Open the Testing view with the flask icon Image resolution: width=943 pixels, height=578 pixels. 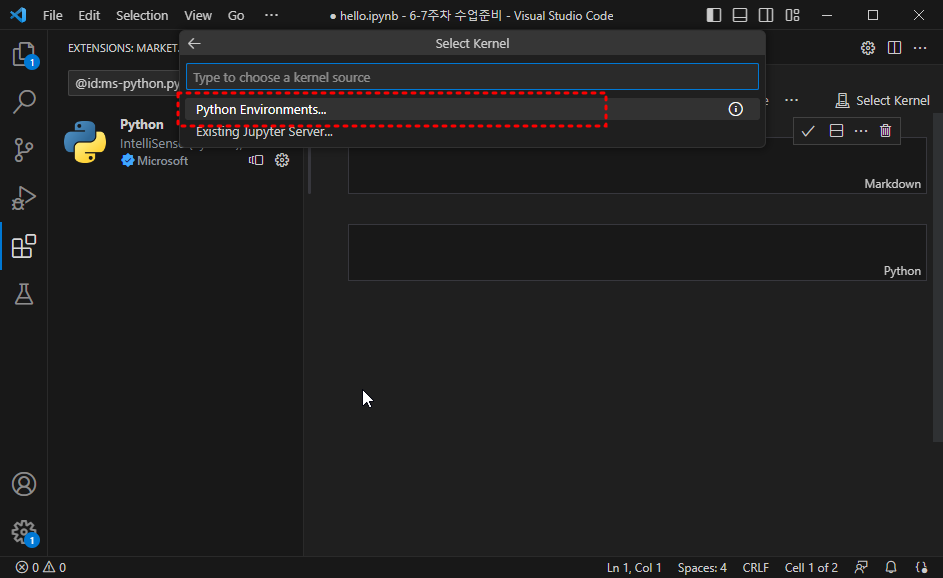[24, 293]
